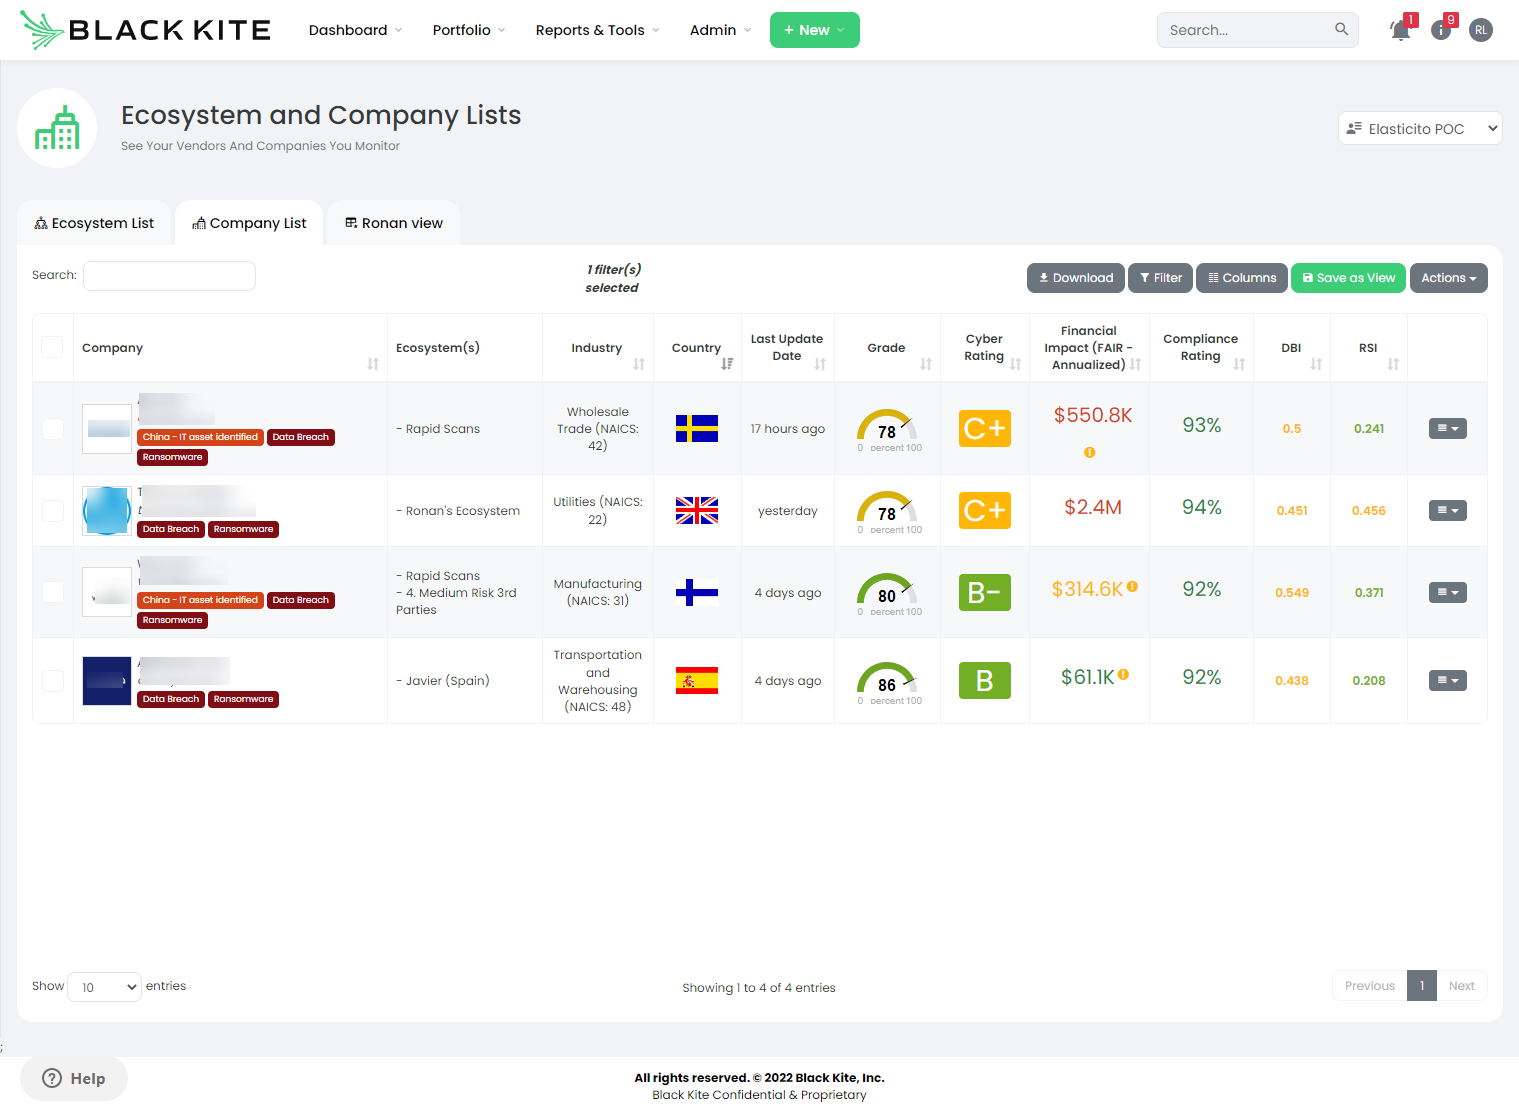Open row menu for Manufacturing company
The image size is (1519, 1115).
1448,593
